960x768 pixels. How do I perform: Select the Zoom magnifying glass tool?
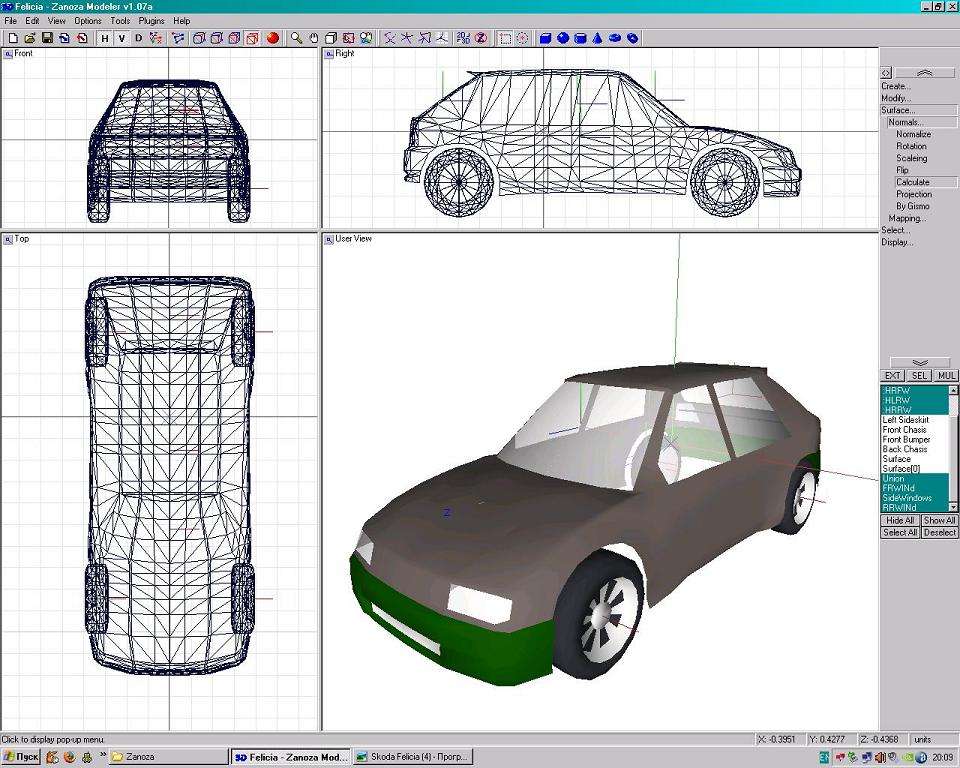coord(296,38)
